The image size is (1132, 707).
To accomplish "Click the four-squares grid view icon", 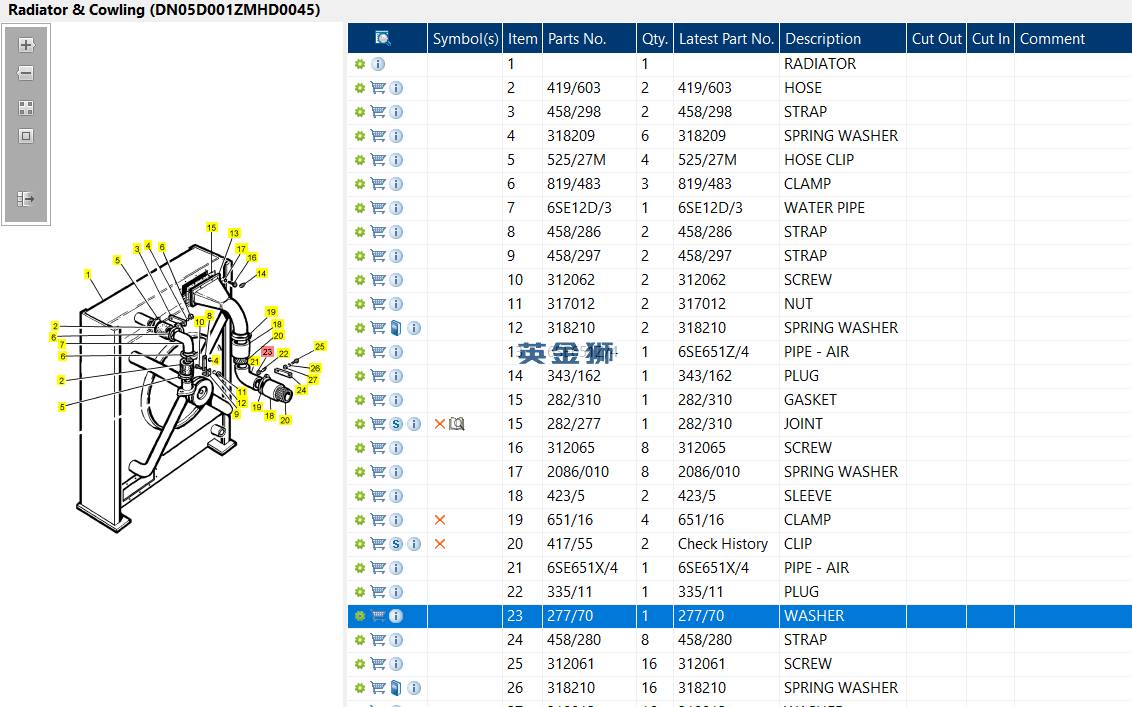I will (26, 108).
